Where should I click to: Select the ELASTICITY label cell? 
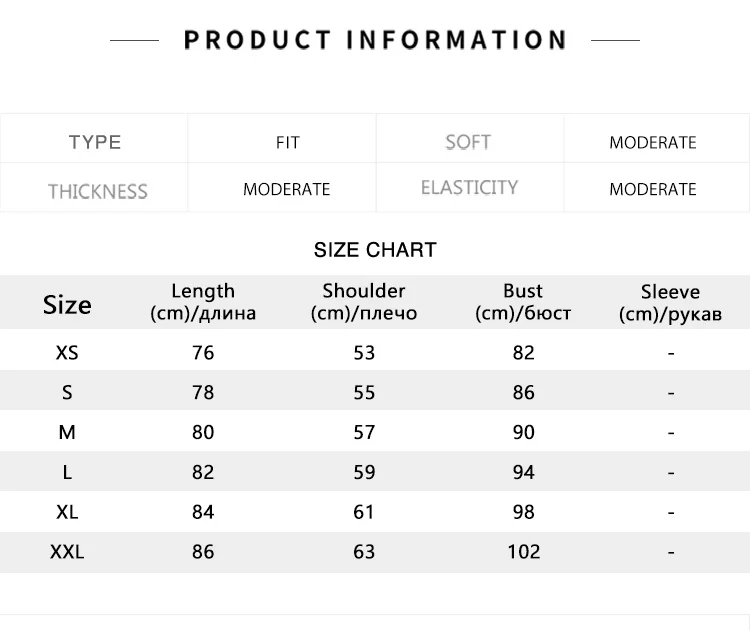(x=469, y=187)
